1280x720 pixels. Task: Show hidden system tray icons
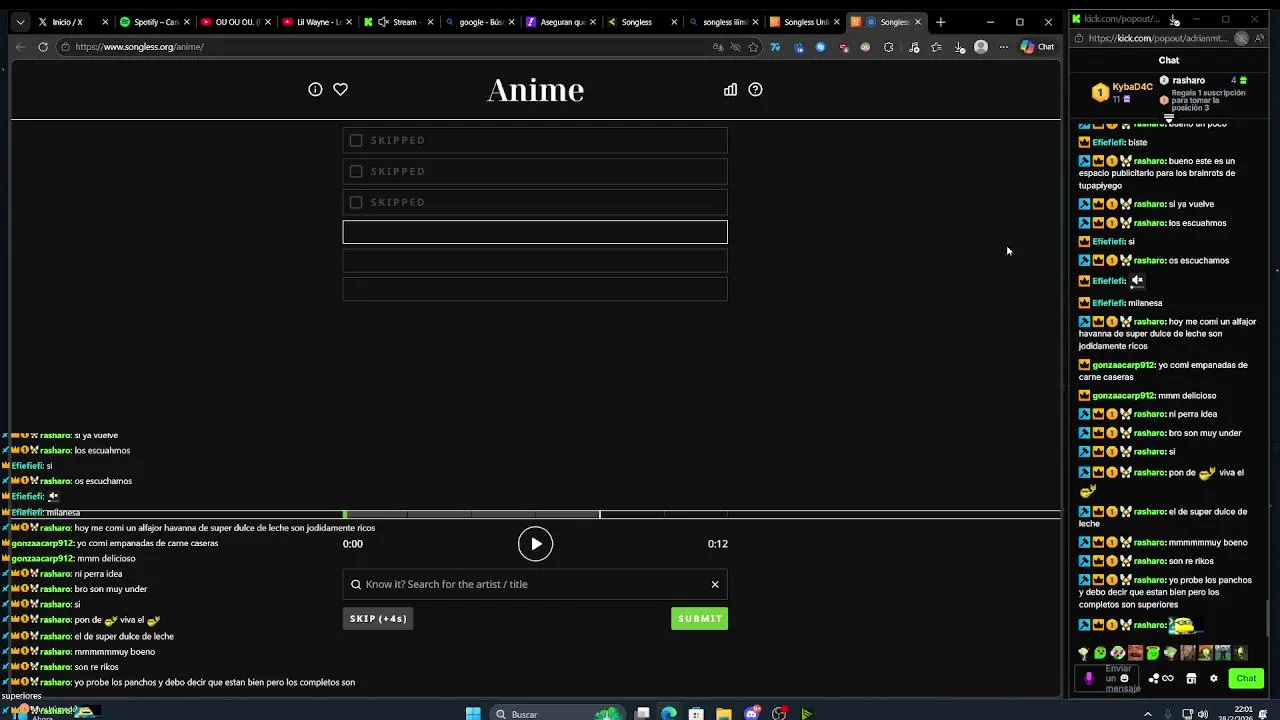click(x=1147, y=713)
